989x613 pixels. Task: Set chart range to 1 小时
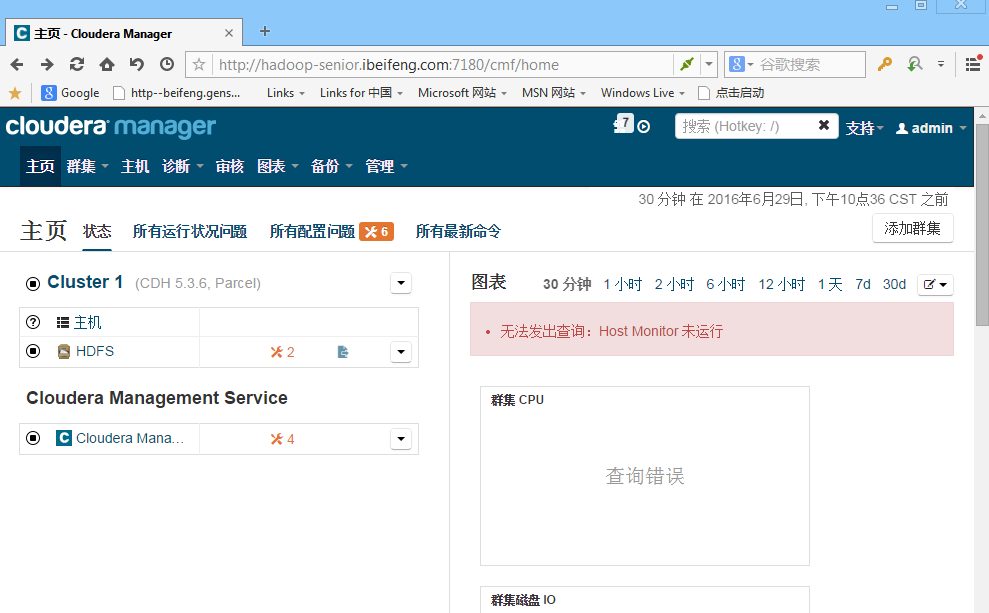tap(623, 284)
